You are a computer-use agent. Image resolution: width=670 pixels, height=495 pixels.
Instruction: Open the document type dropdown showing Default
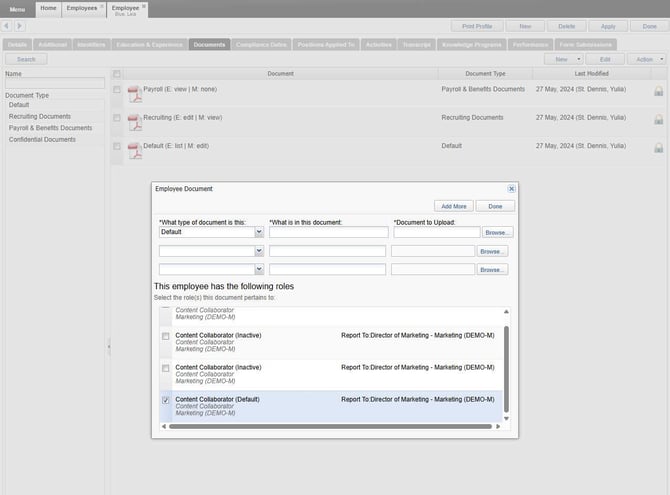tap(259, 232)
